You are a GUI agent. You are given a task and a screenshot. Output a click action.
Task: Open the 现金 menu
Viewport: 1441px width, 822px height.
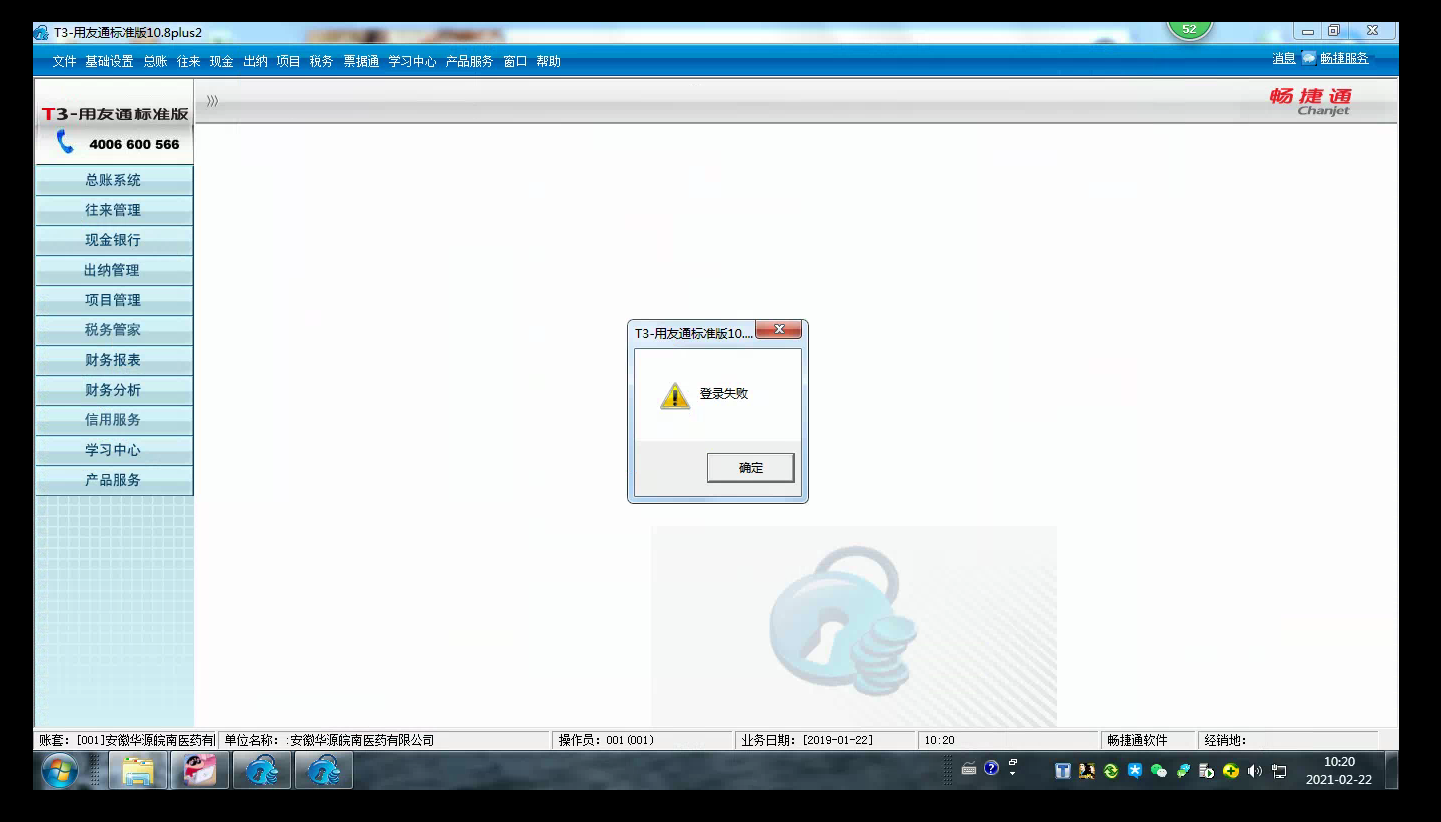221,61
